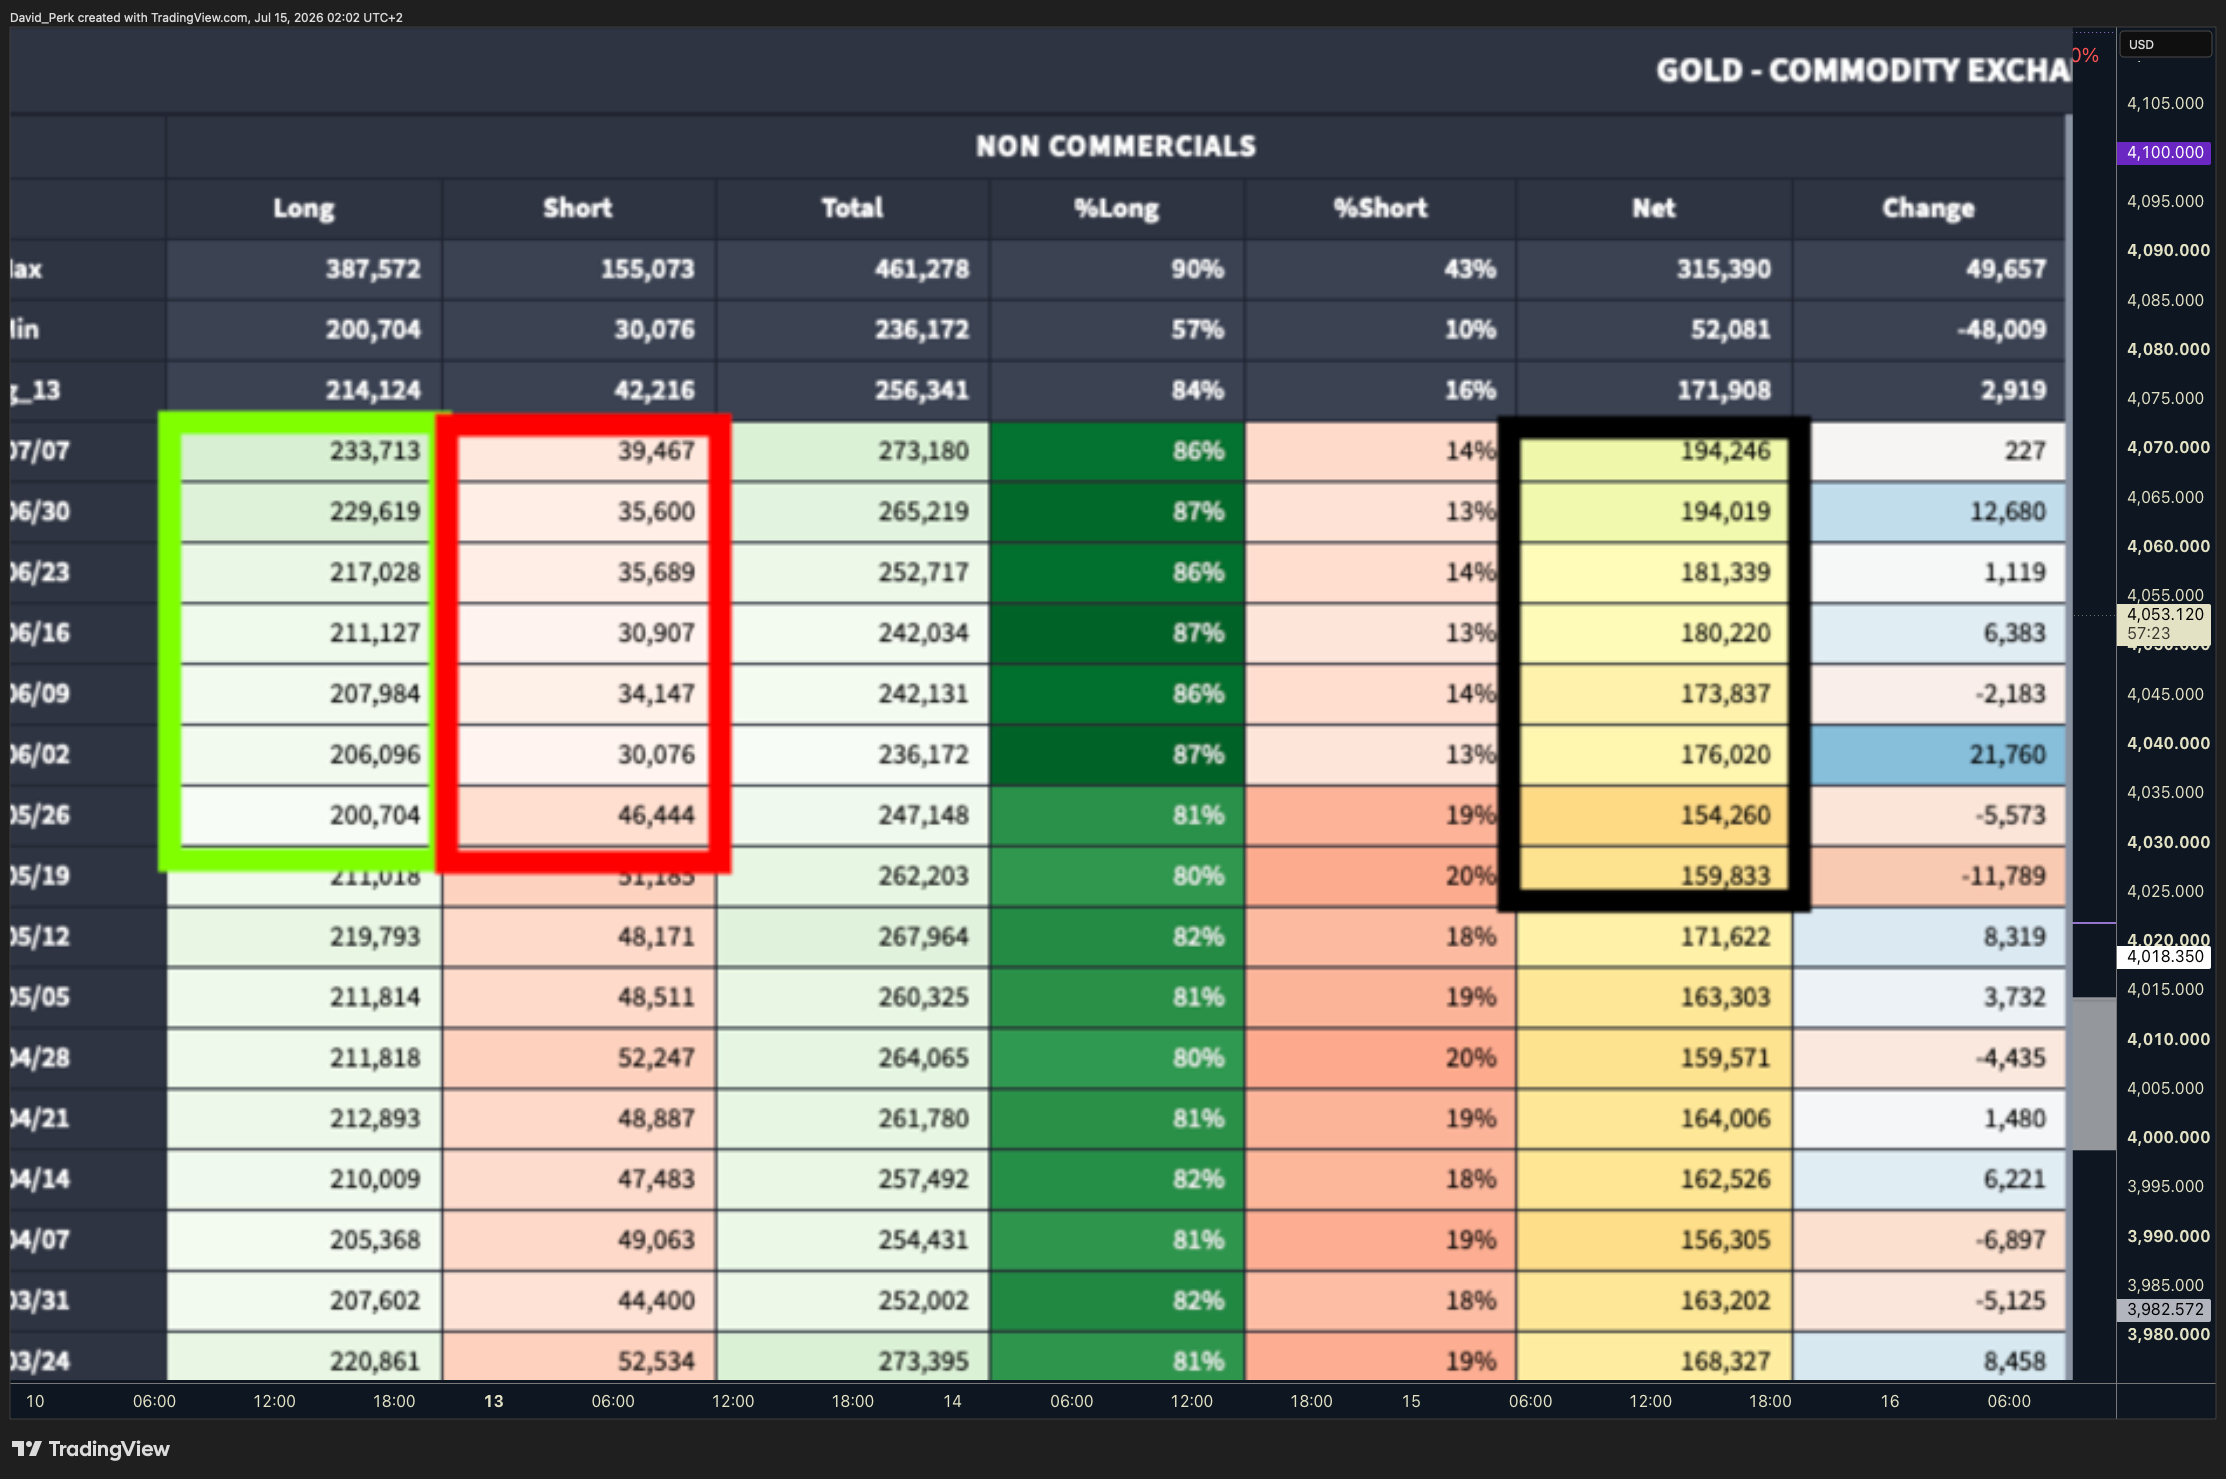The width and height of the screenshot is (2226, 1479).
Task: Click the 03/24 date row label
Action: 40,1361
